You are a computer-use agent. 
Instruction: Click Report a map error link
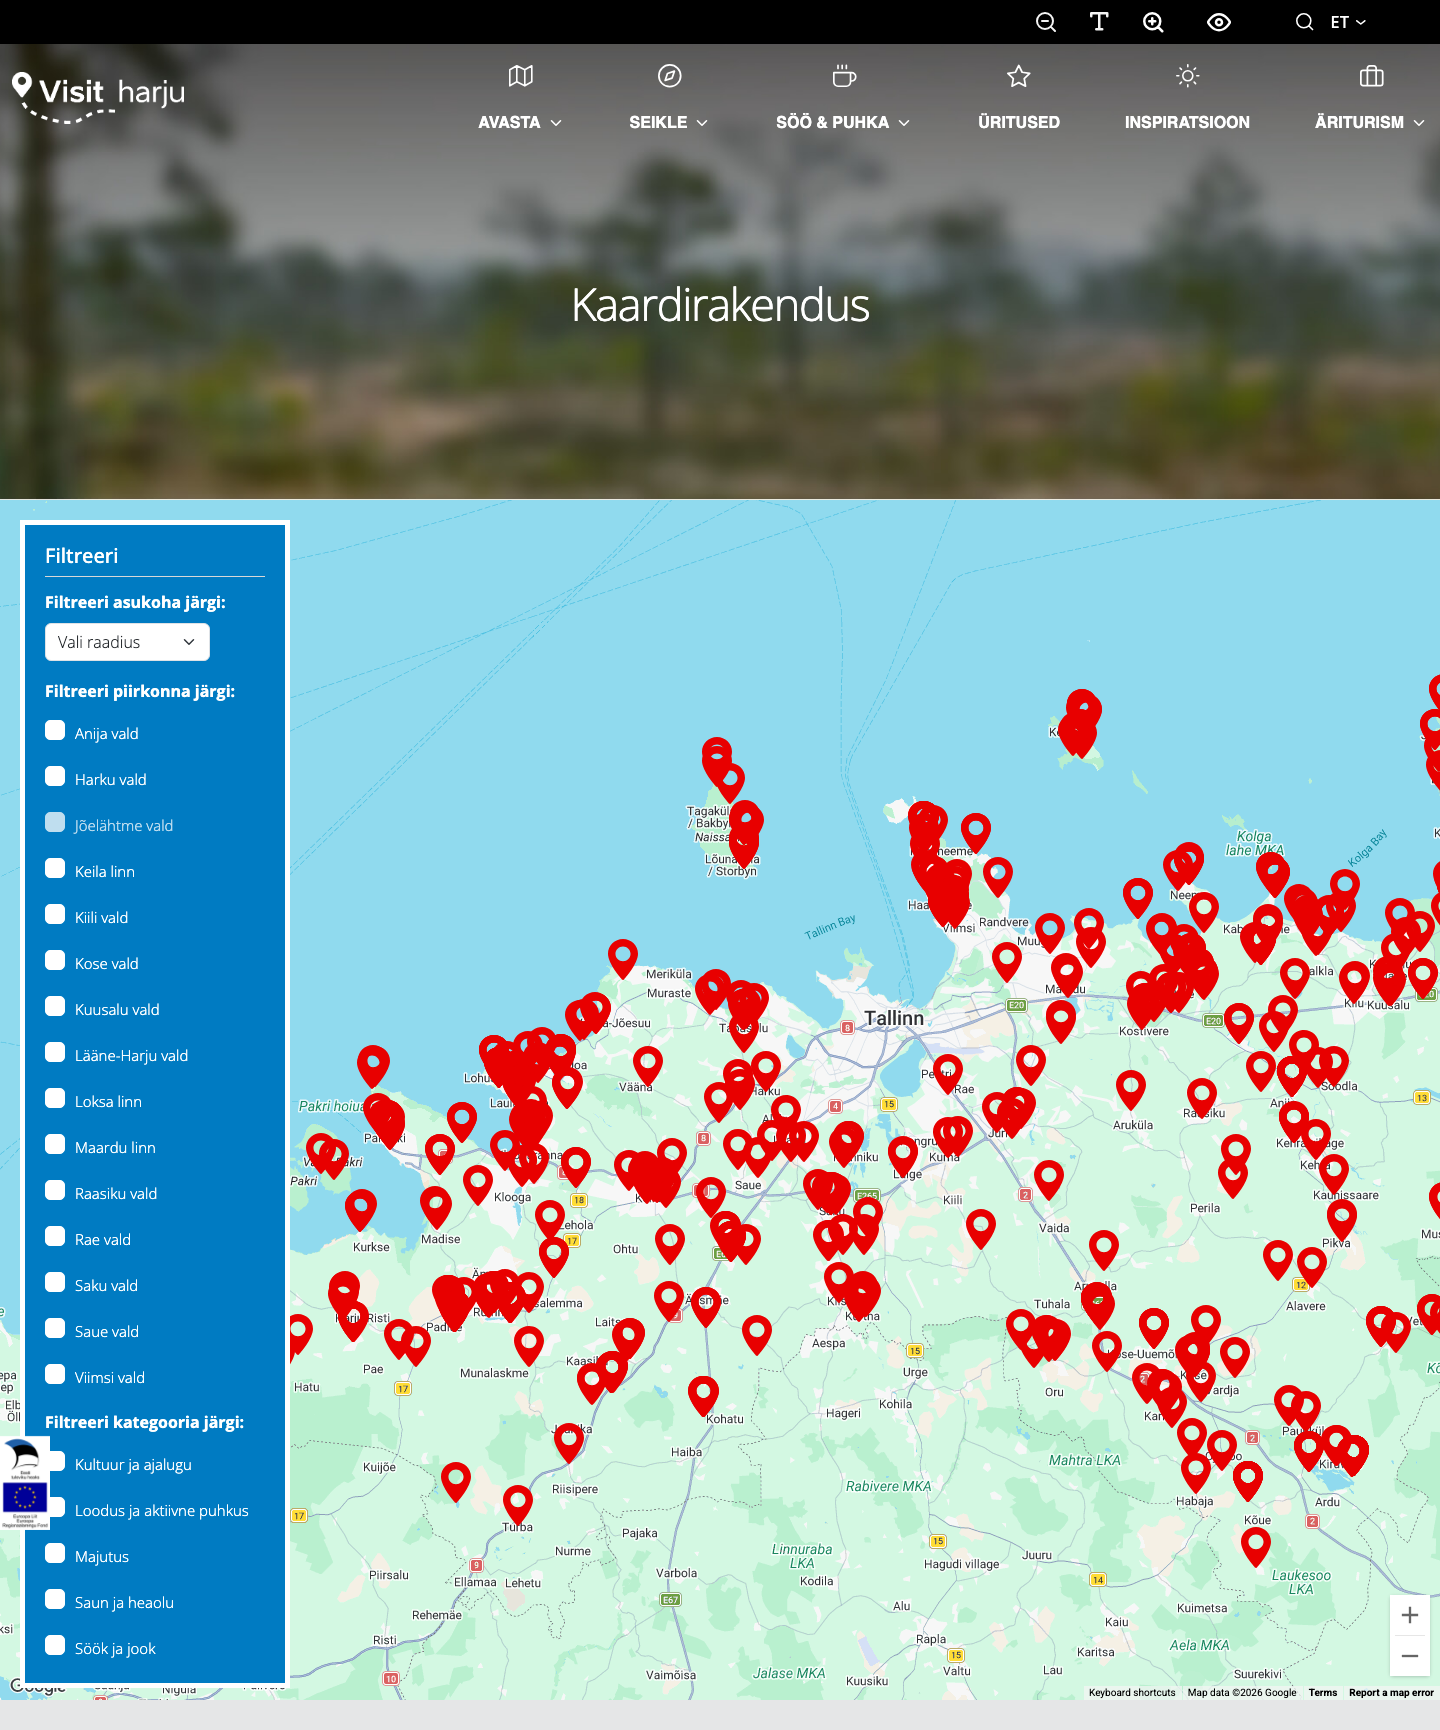coord(1391,1693)
